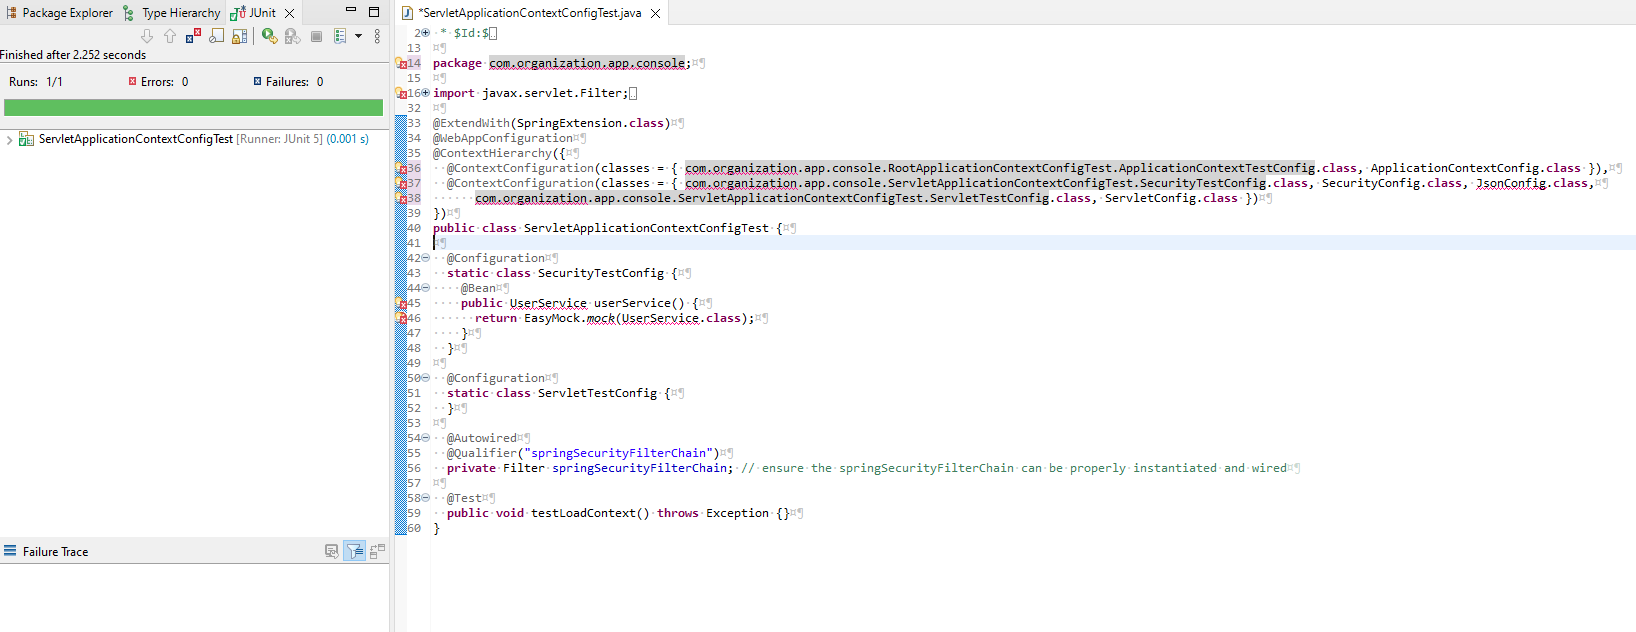1636x632 pixels.
Task: Click springSecurityFilterChain field name on line 56
Action: point(640,468)
